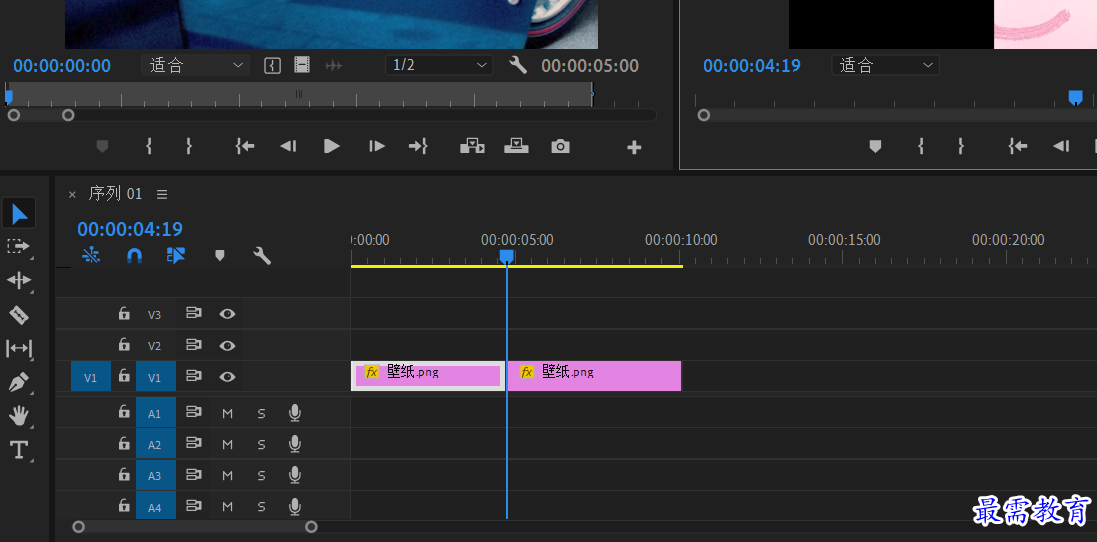
Task: Enable voice-over record on track A1
Action: pos(295,413)
